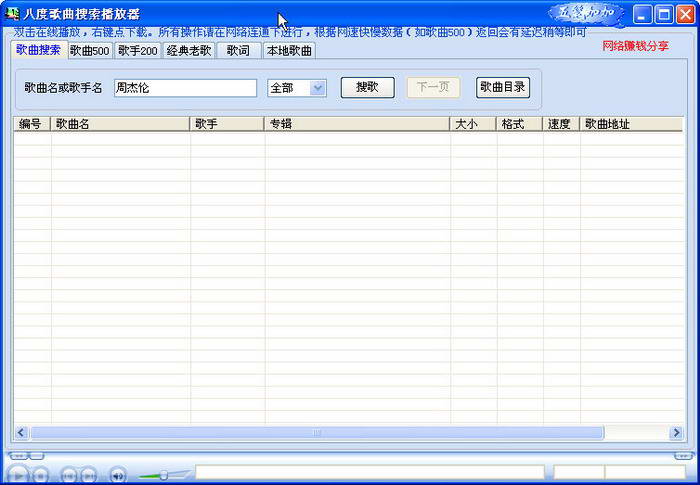Screen dimensions: 700x485
Task: Click the horizontal scrollbar right arrow
Action: point(676,432)
